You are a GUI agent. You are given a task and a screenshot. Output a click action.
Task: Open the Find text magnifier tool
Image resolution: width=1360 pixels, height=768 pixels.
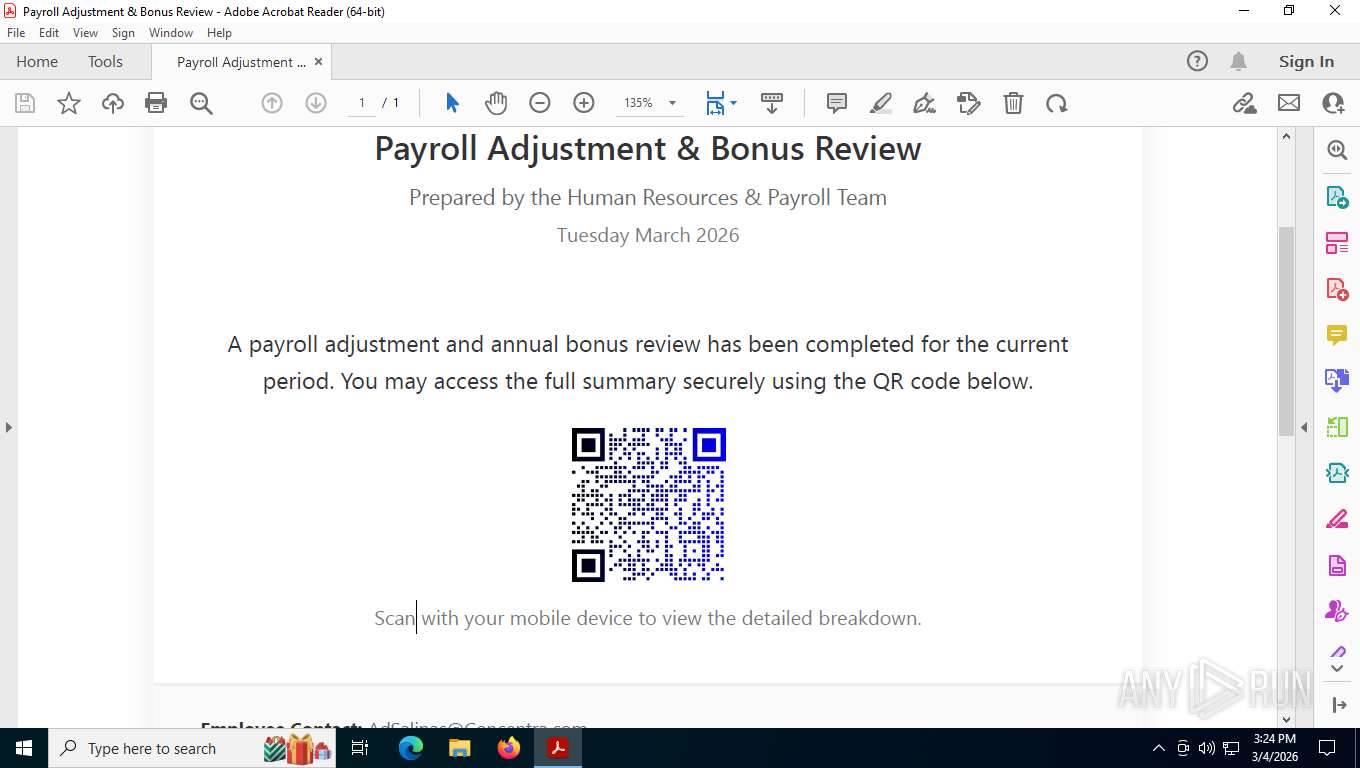(x=201, y=103)
